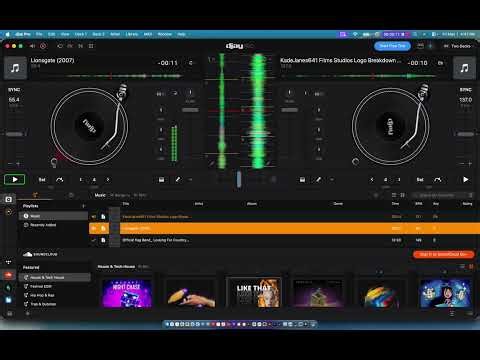Screen dimensions: 480x360
Task: Click the deck 2 low EQ knob
Action: (x=319, y=149)
